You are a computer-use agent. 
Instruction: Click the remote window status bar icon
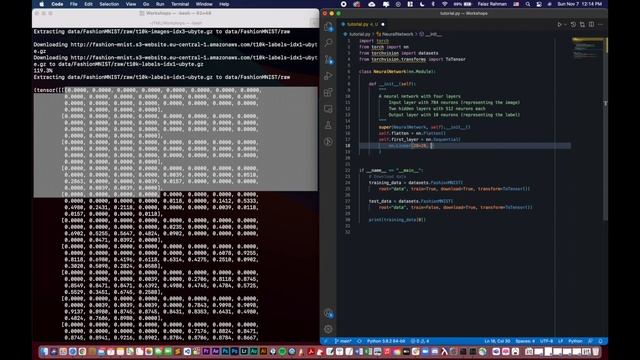[x=326, y=341]
